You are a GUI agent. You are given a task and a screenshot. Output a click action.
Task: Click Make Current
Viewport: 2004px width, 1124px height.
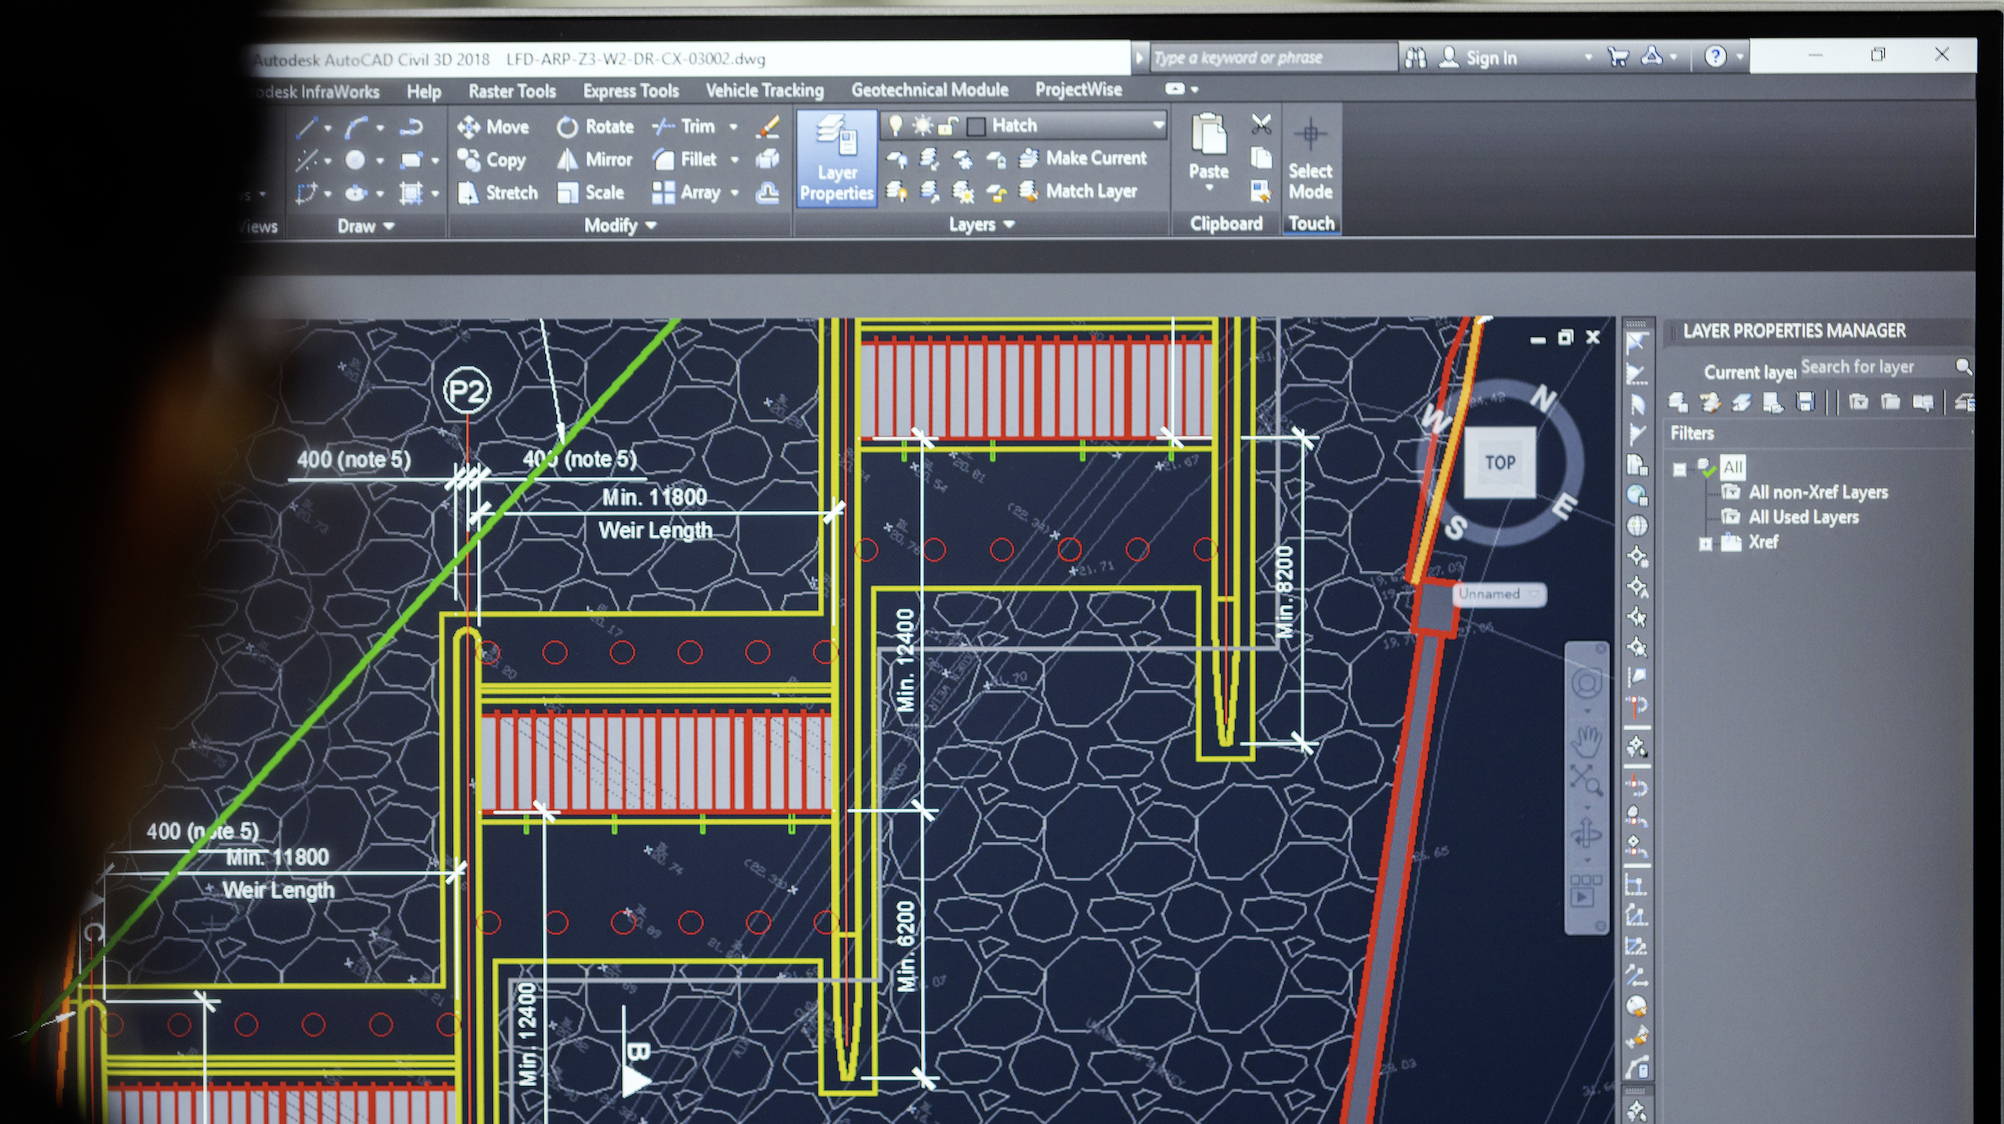[x=1083, y=158]
